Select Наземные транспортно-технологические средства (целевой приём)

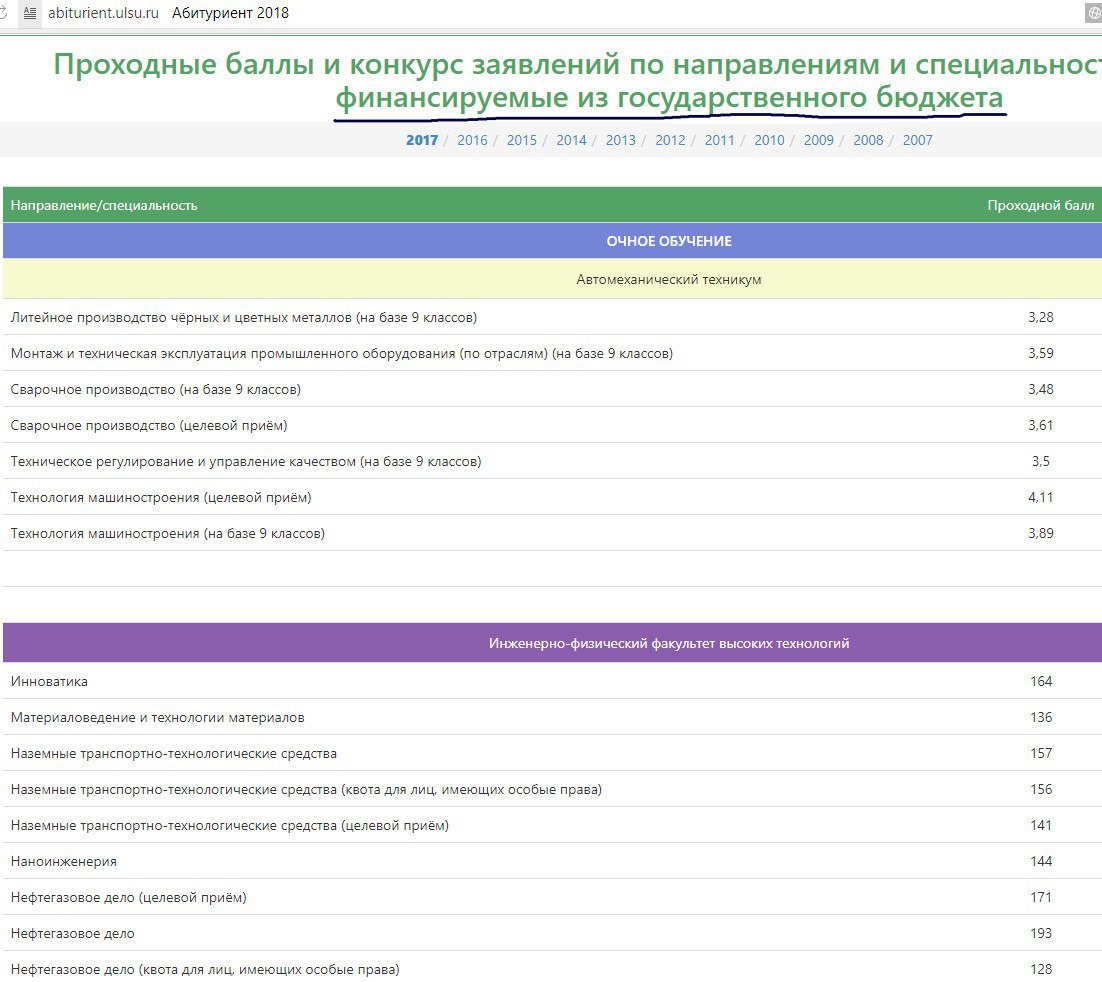552,825
